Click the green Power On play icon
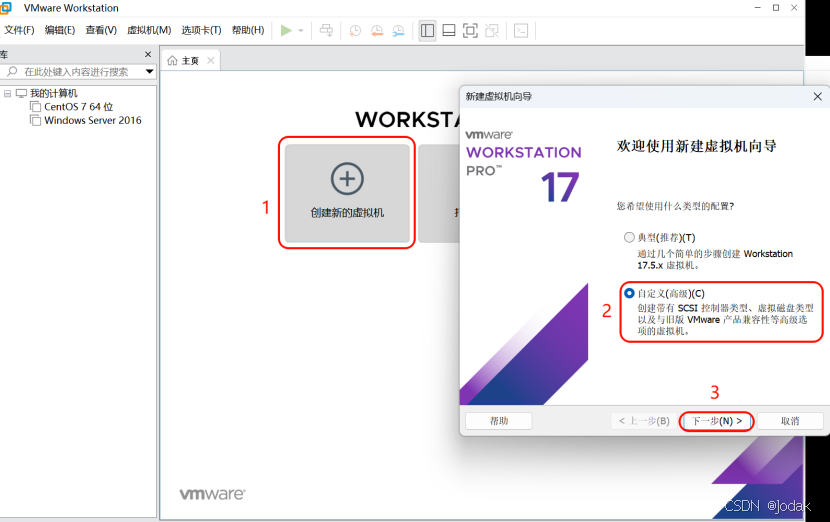This screenshot has height=522, width=830. click(x=286, y=31)
